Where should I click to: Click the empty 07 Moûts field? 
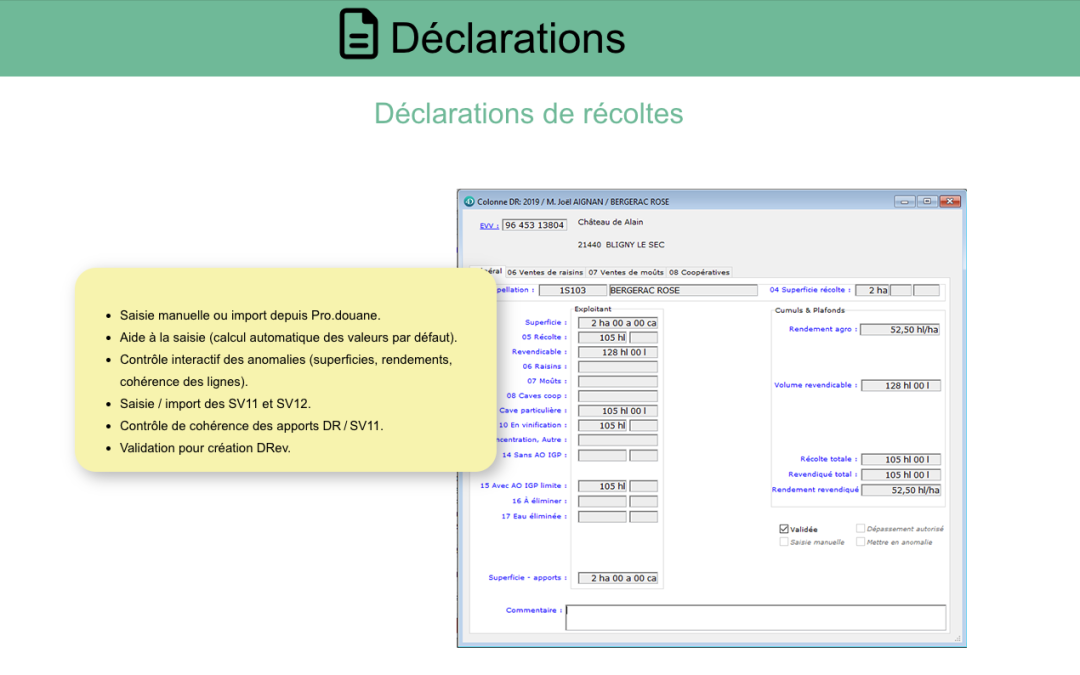coord(618,382)
